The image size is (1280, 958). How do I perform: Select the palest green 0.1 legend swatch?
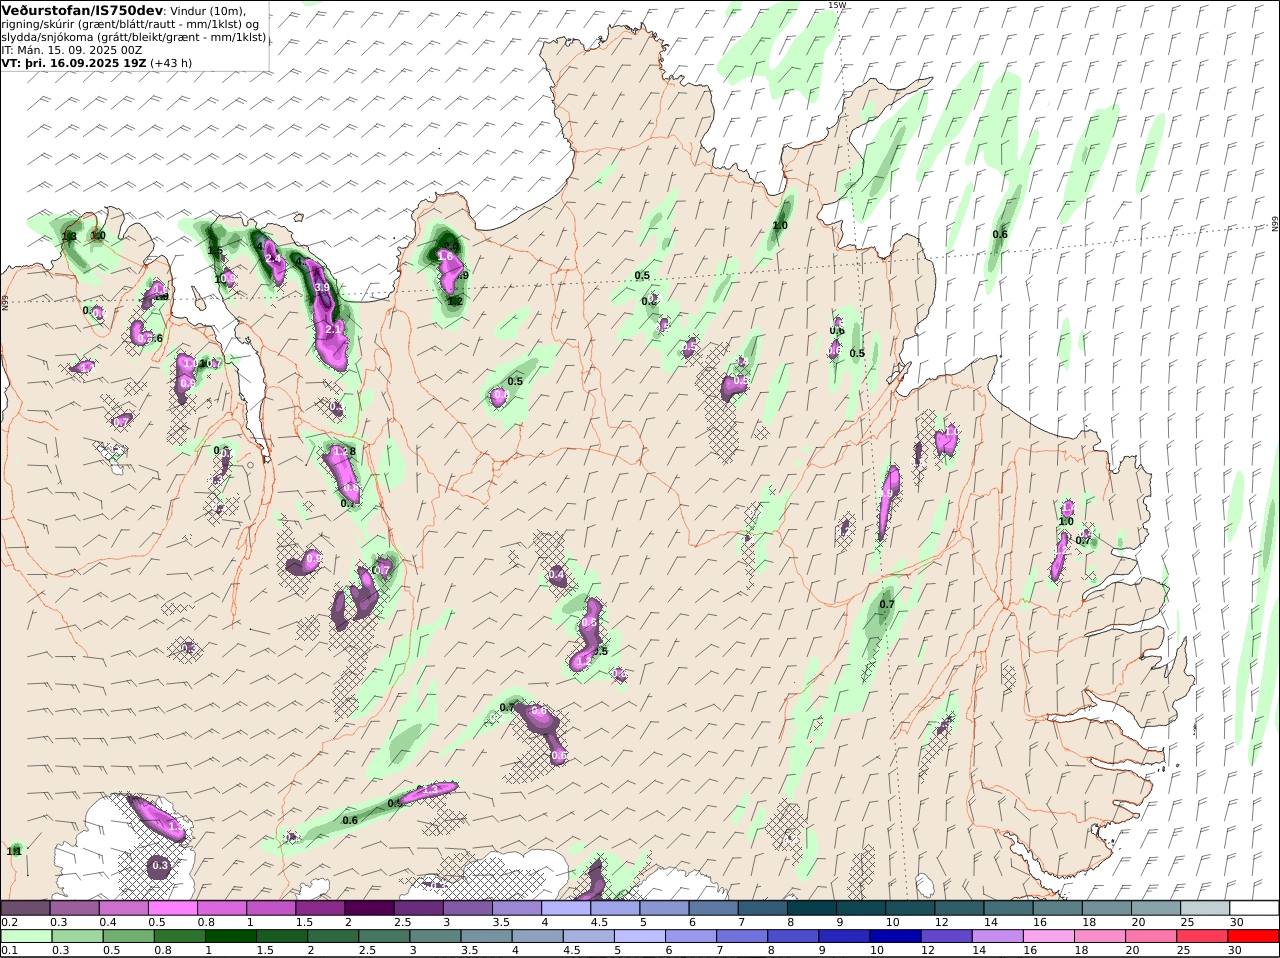[x=25, y=936]
